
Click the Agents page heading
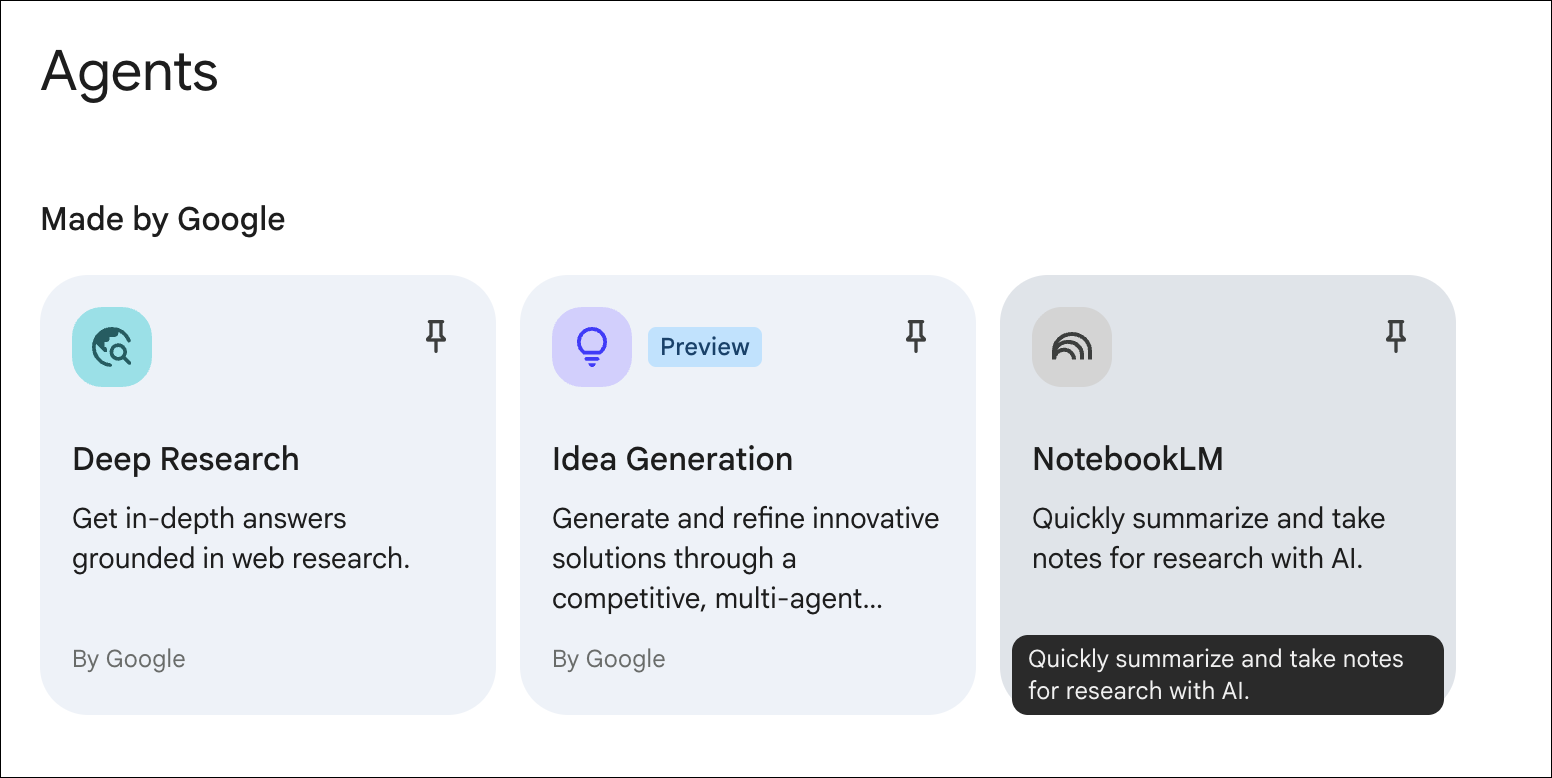click(x=130, y=73)
